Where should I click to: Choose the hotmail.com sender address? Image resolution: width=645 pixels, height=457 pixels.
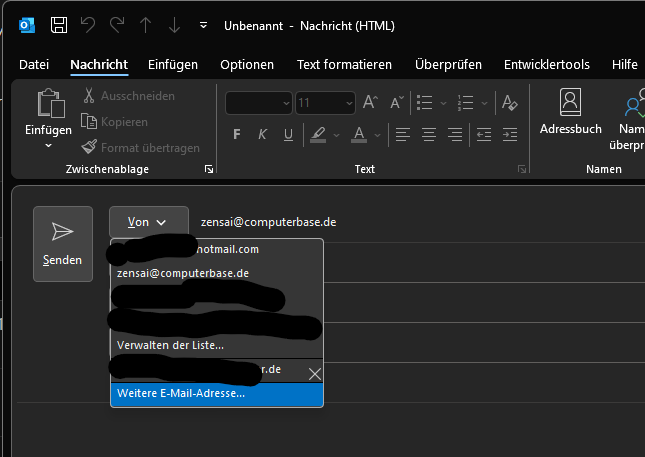pyautogui.click(x=217, y=249)
